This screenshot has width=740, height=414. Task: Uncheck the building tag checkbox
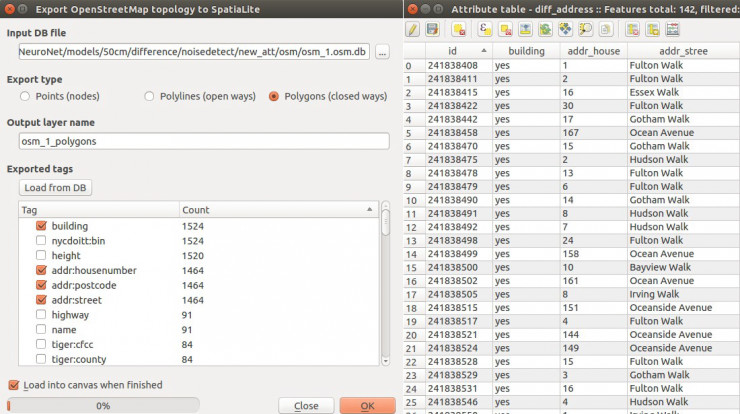pyautogui.click(x=41, y=226)
